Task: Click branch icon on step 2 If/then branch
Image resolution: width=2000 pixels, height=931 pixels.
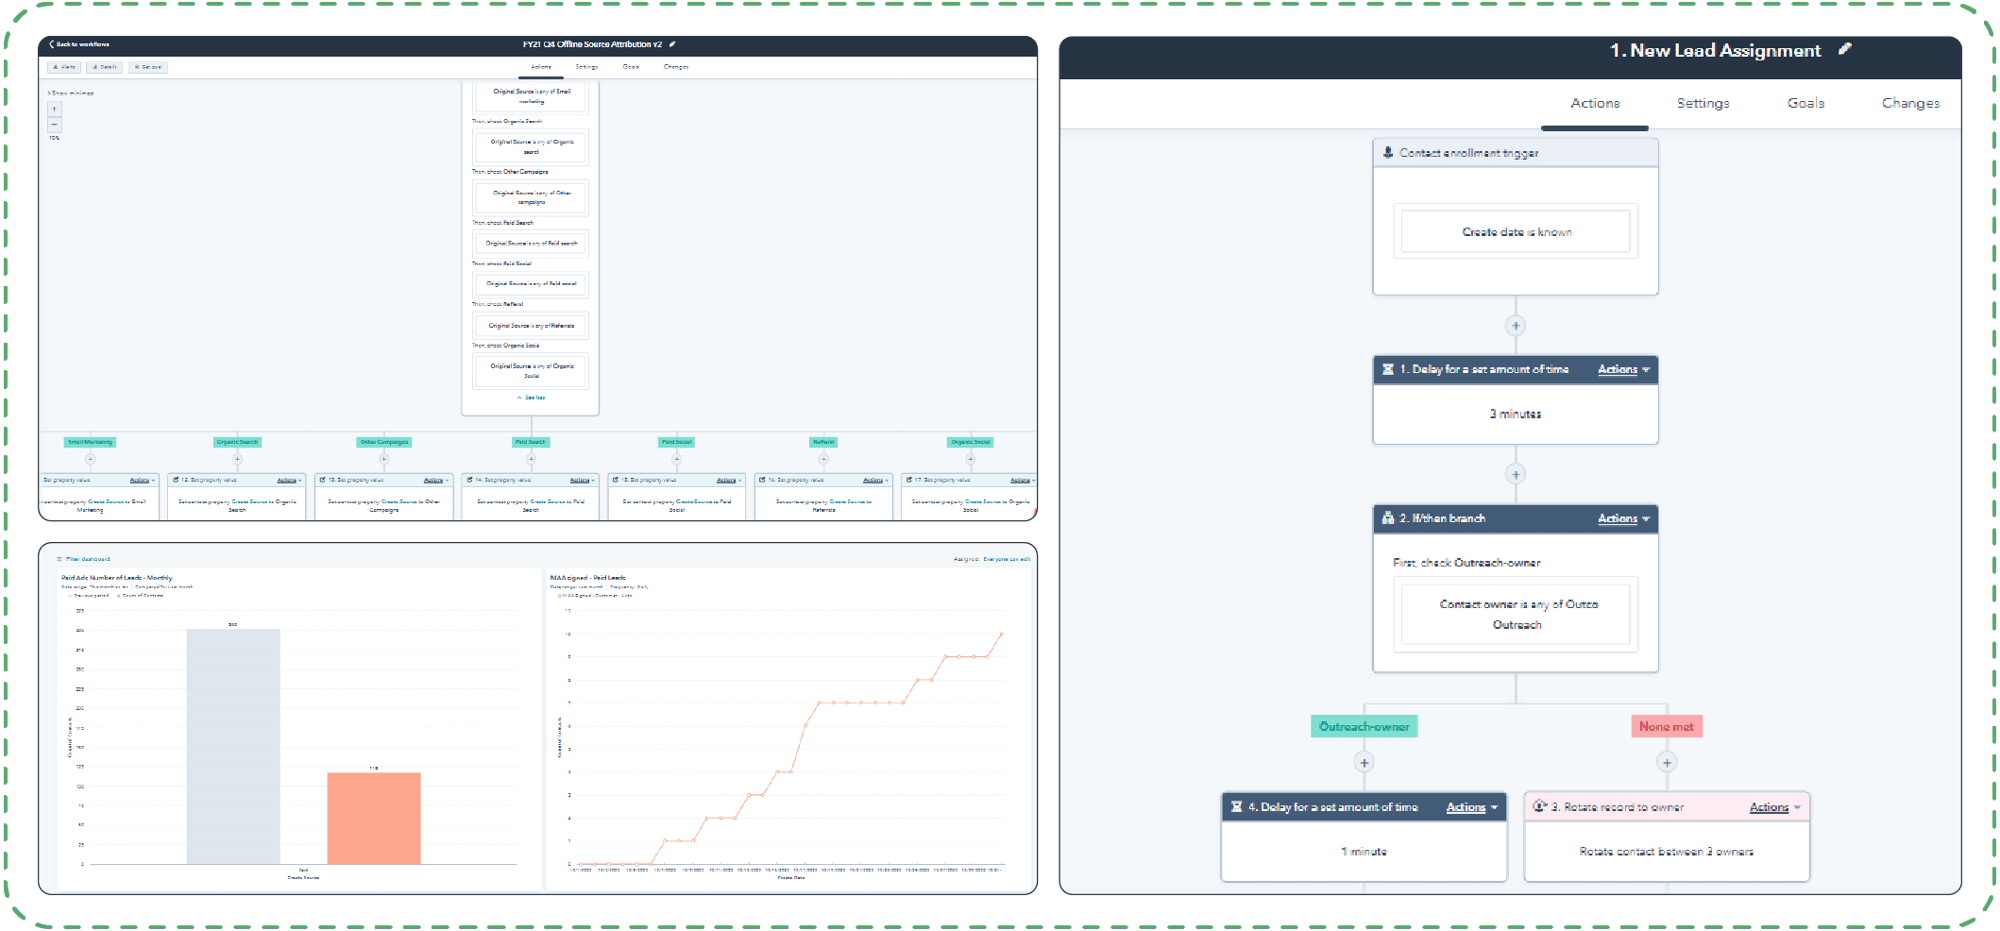Action: [x=1388, y=518]
